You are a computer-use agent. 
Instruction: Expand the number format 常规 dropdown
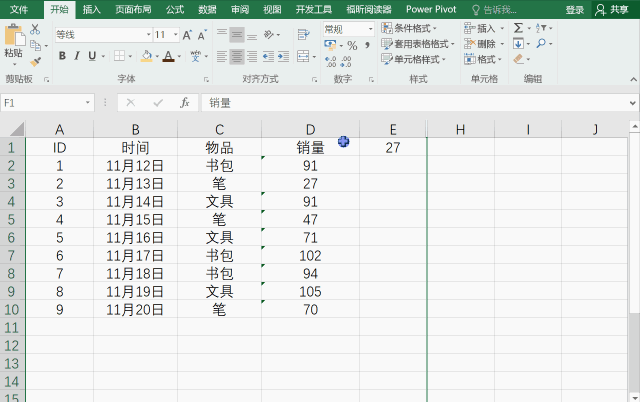(x=370, y=30)
